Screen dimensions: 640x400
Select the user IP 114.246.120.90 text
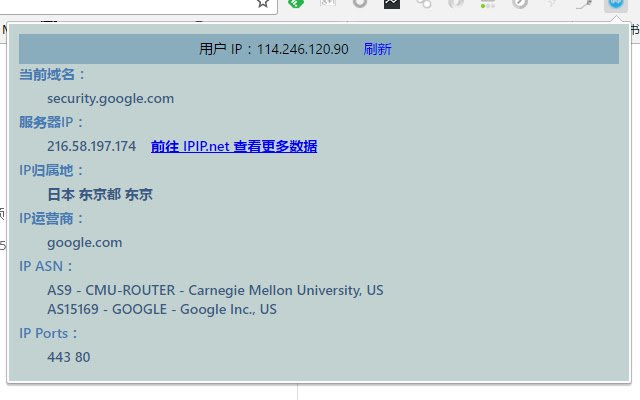pyautogui.click(x=302, y=49)
